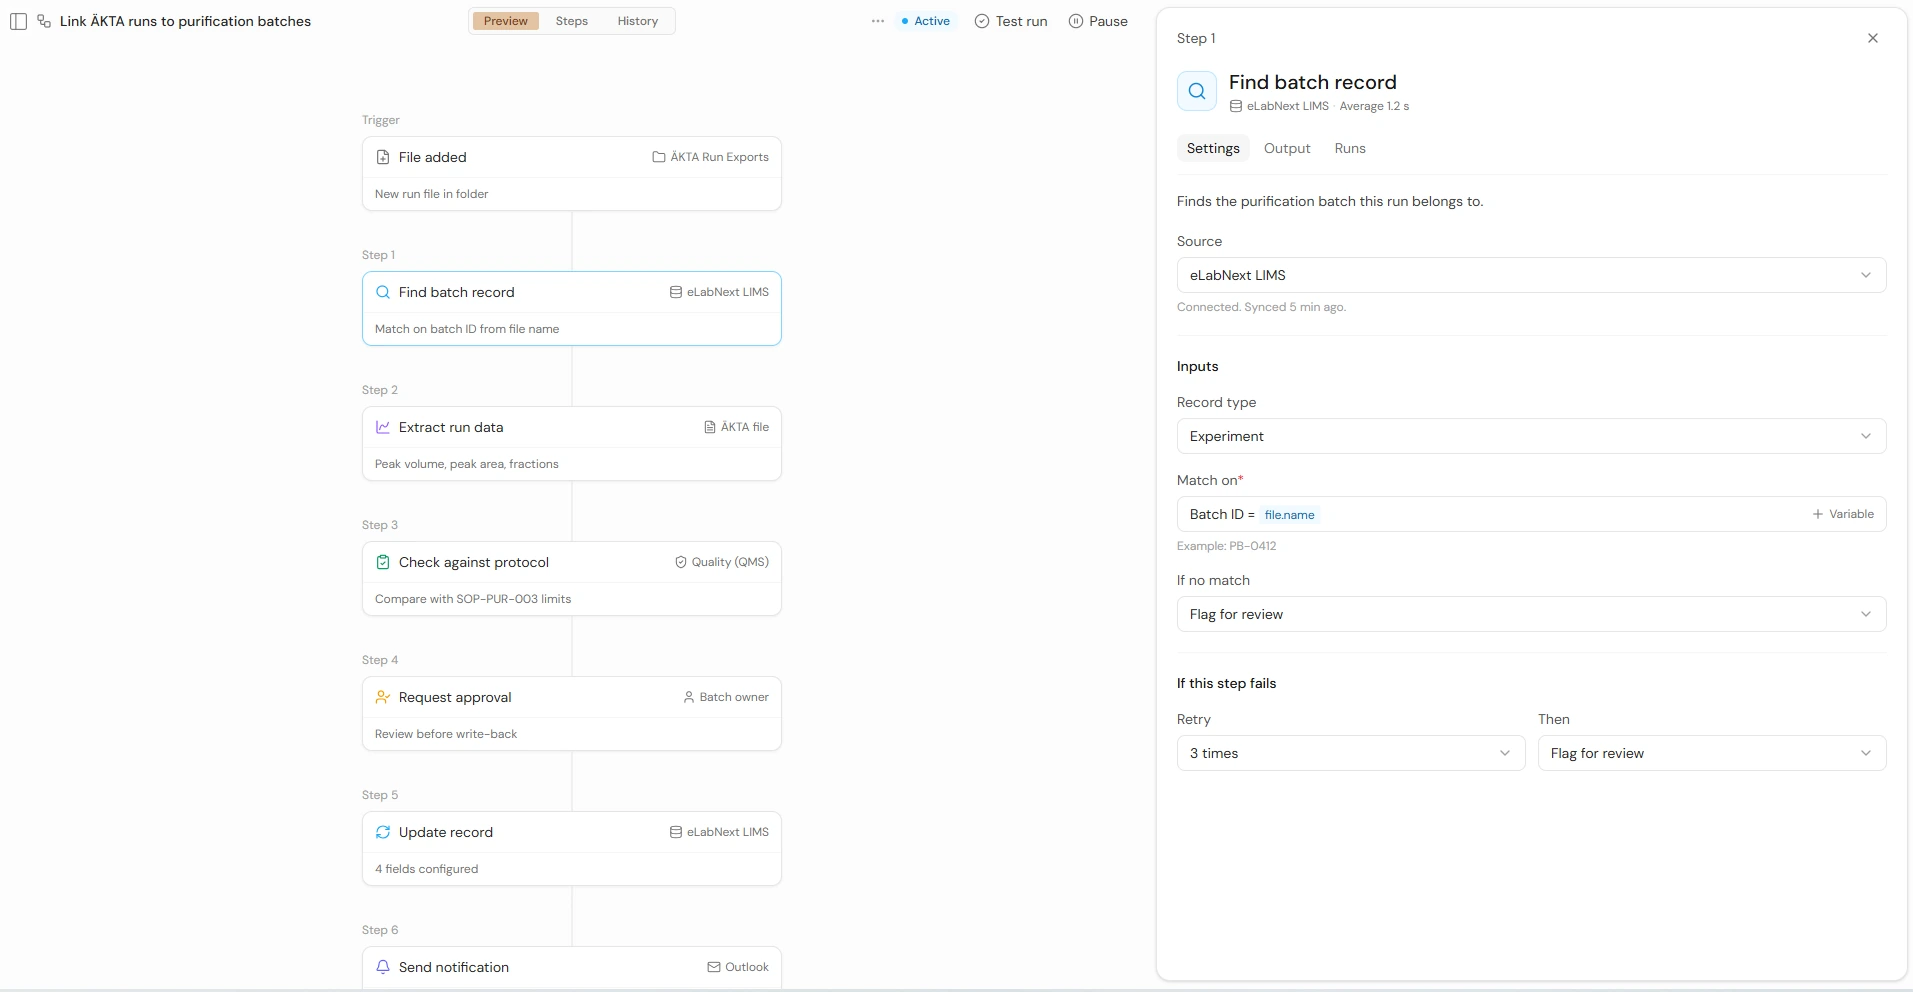Click the workflow title 'Link ÄKTA runs to purification batches'
Image resolution: width=1913 pixels, height=992 pixels.
[x=185, y=21]
